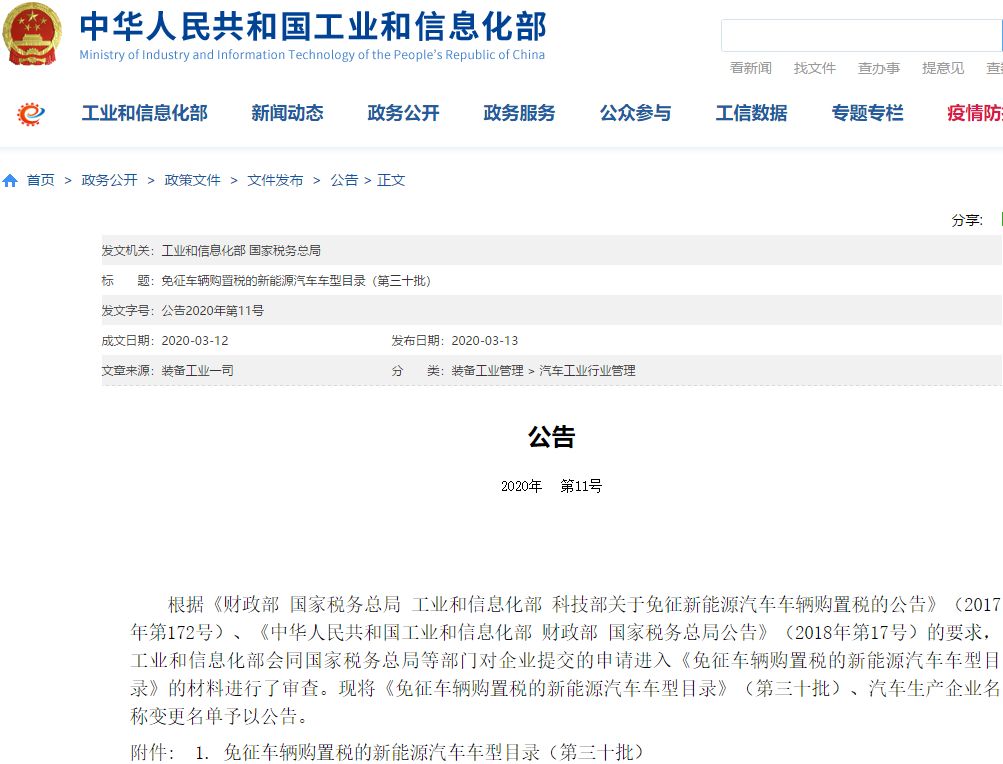Go to 政策文件 in breadcrumb
Viewport: 1003px width, 764px height.
(193, 180)
